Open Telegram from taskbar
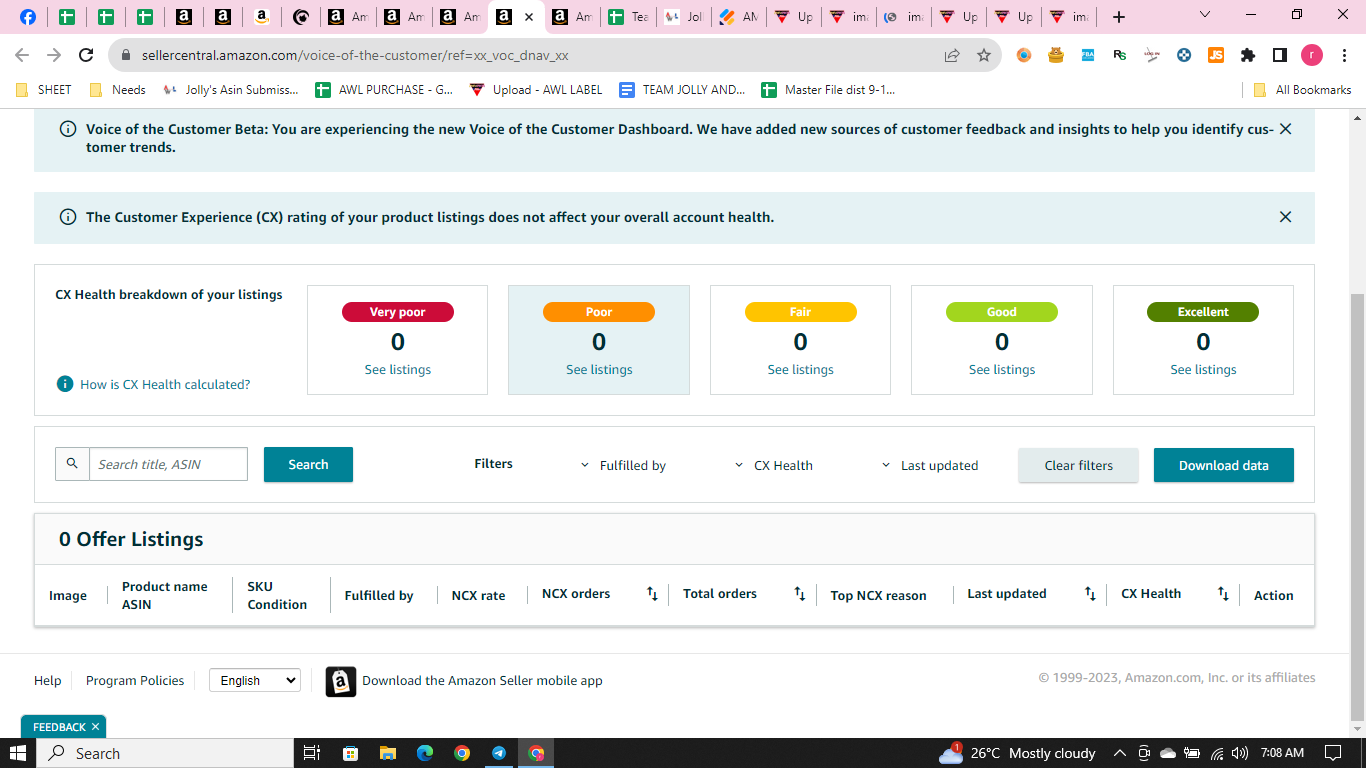The image size is (1366, 768). (499, 753)
